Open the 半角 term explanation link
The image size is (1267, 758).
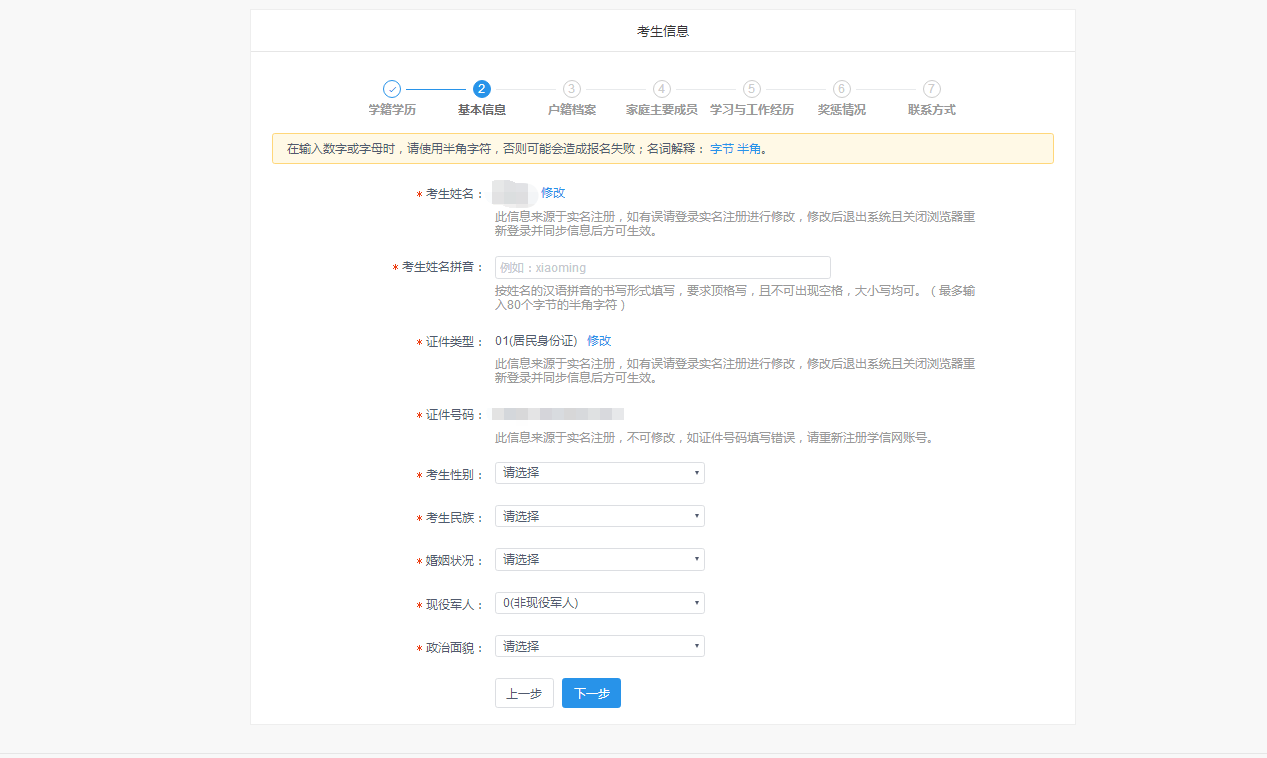tap(749, 149)
